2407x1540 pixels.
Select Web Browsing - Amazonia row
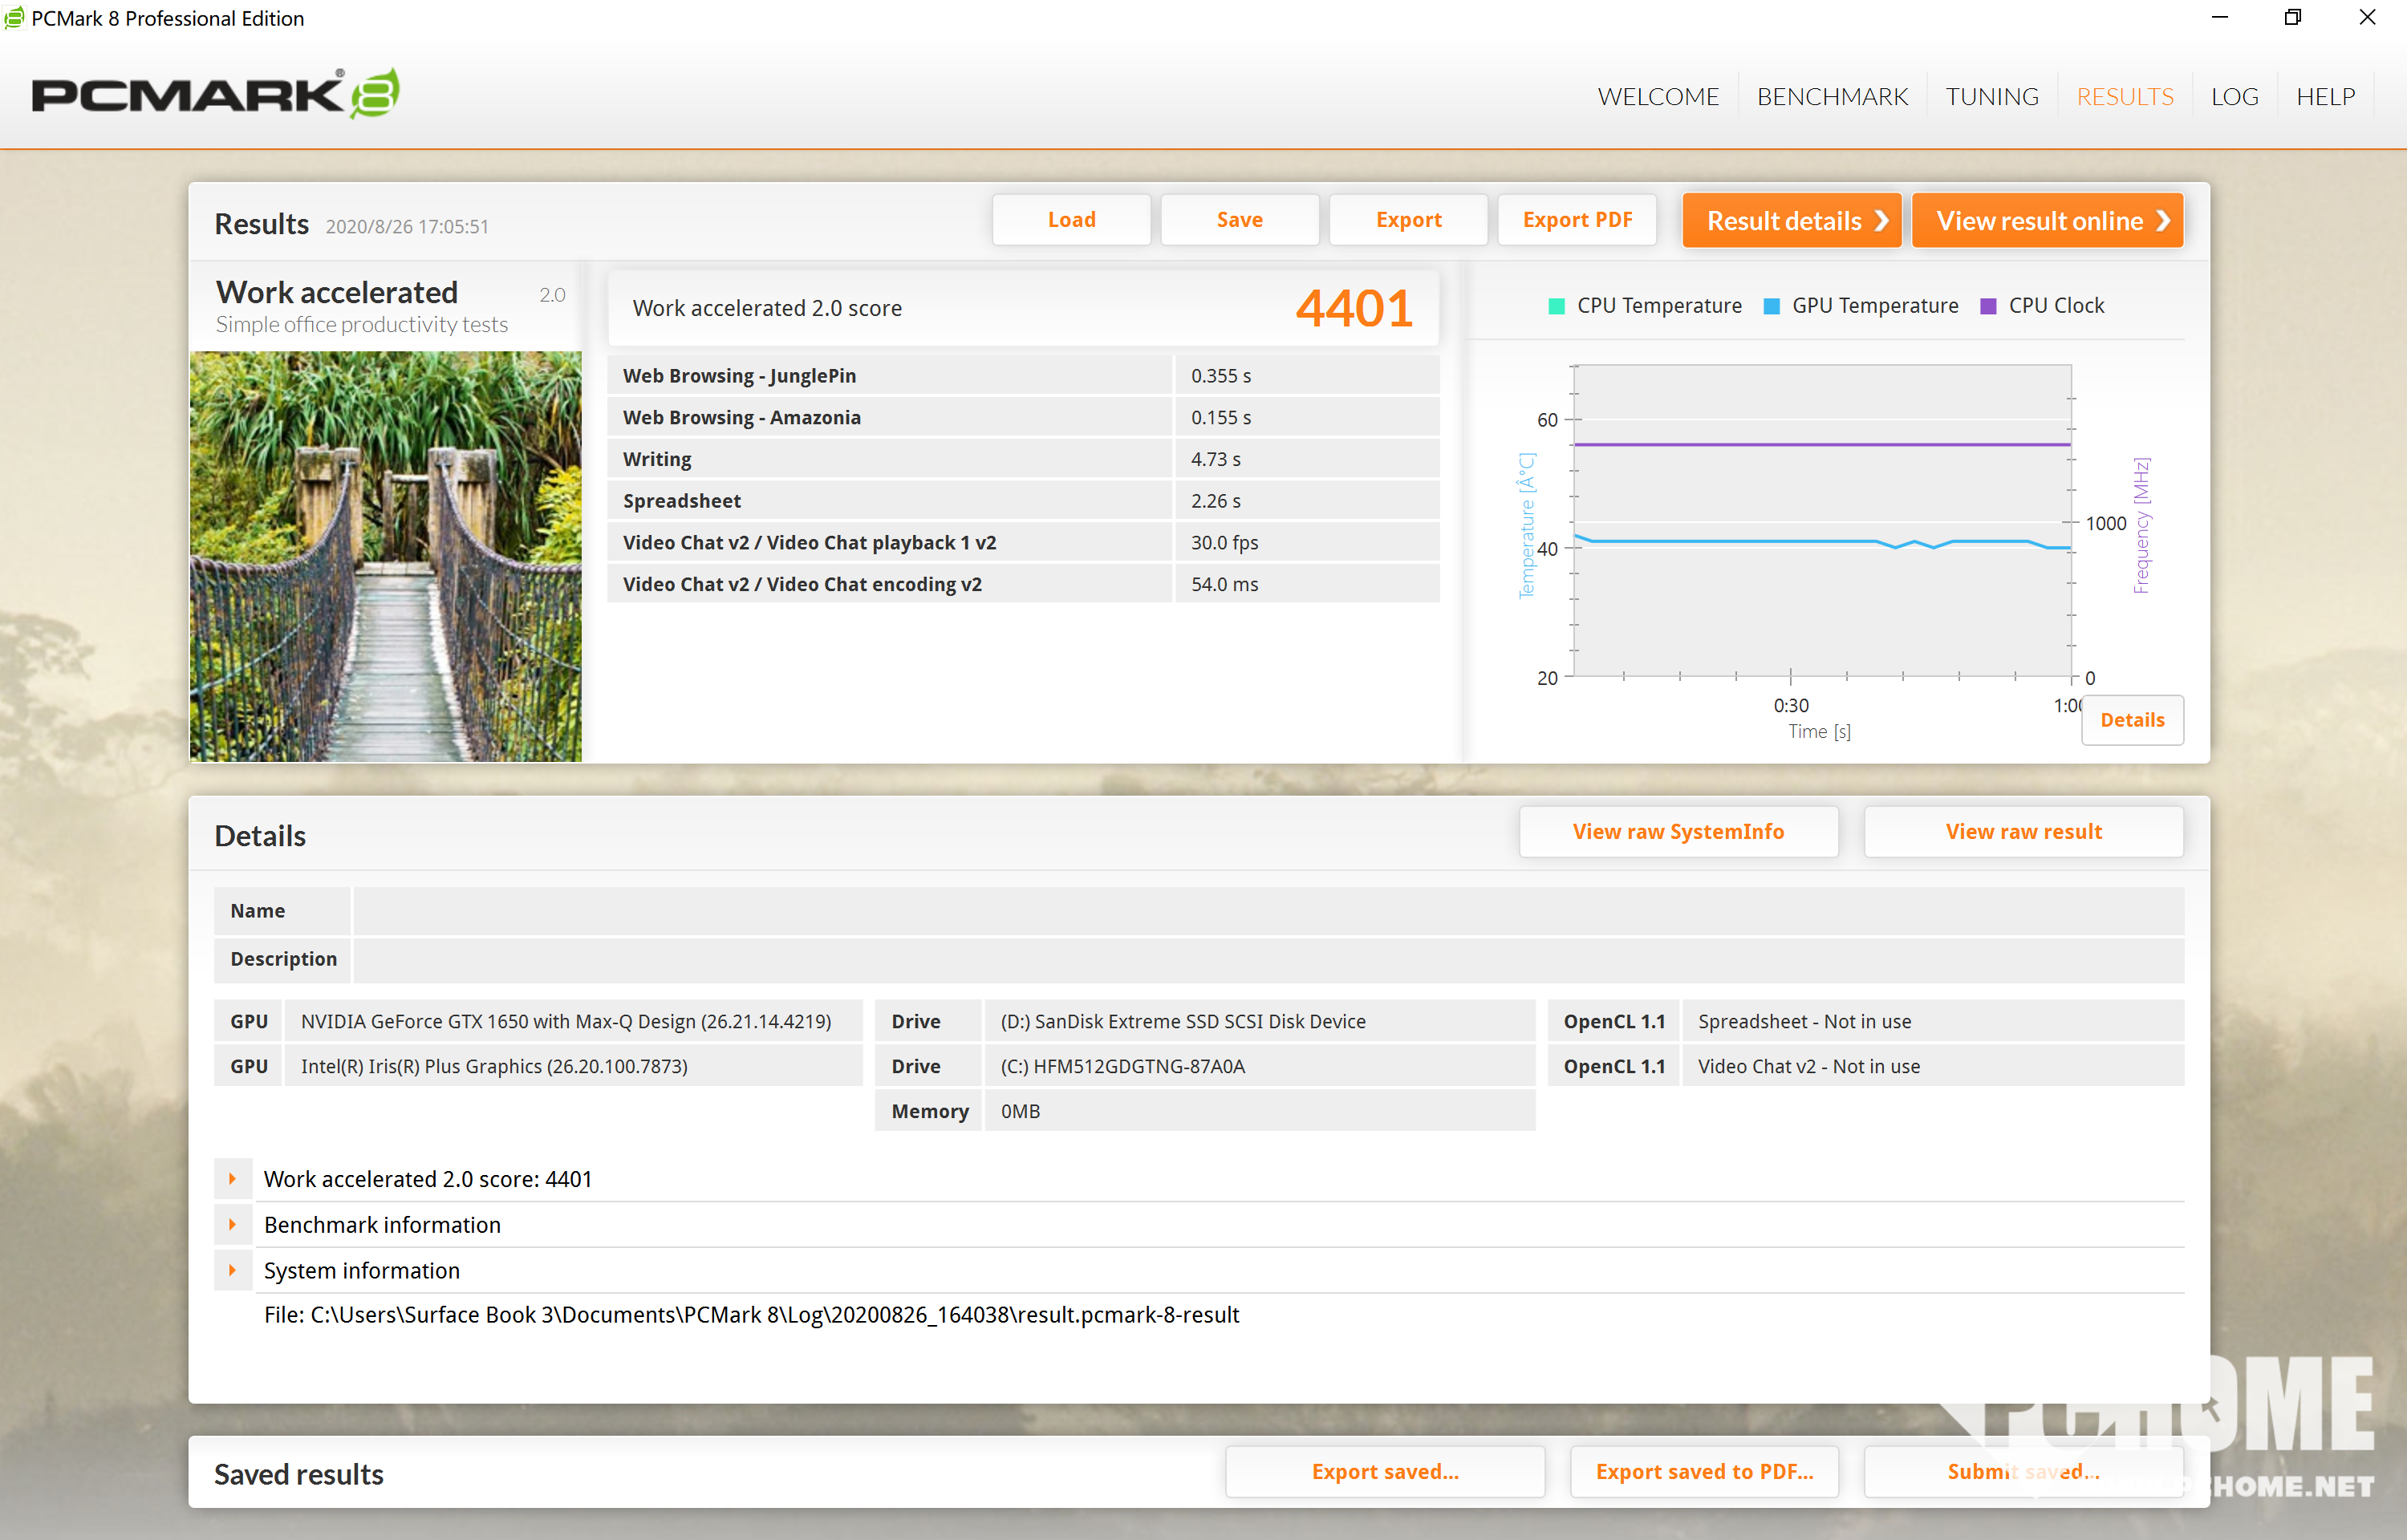[1023, 418]
